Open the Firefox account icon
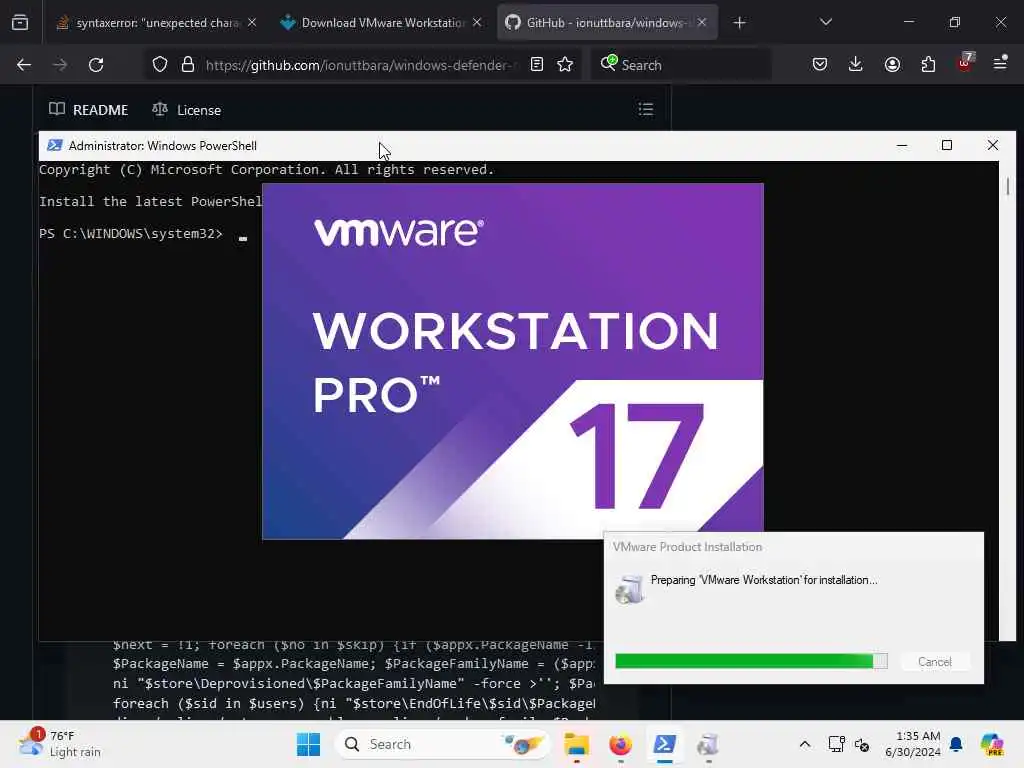This screenshot has height=768, width=1024. pyautogui.click(x=892, y=65)
